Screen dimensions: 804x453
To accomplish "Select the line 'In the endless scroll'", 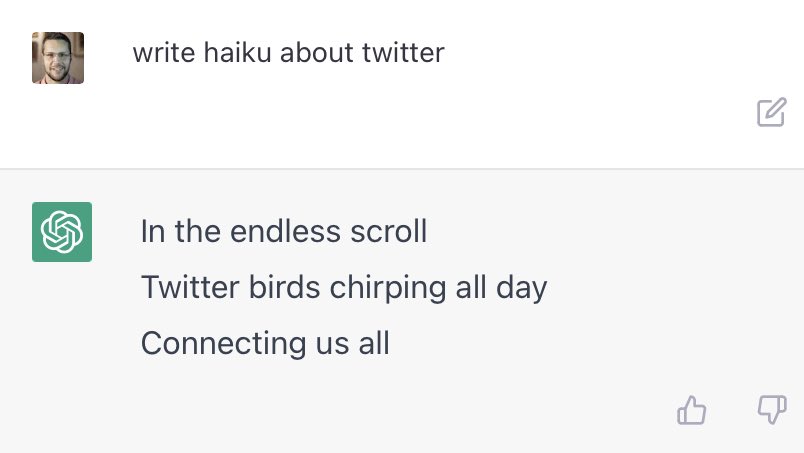I will pos(284,231).
